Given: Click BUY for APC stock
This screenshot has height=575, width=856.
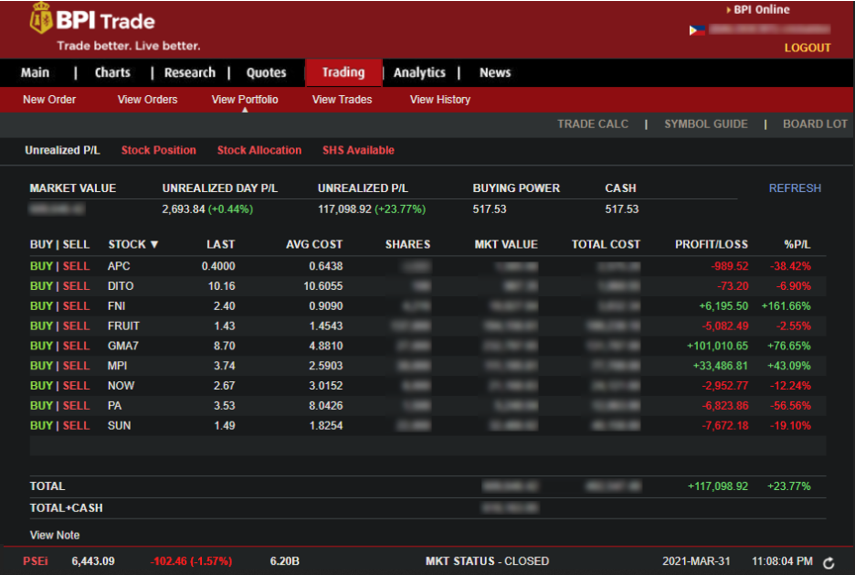Looking at the screenshot, I should tap(41, 266).
